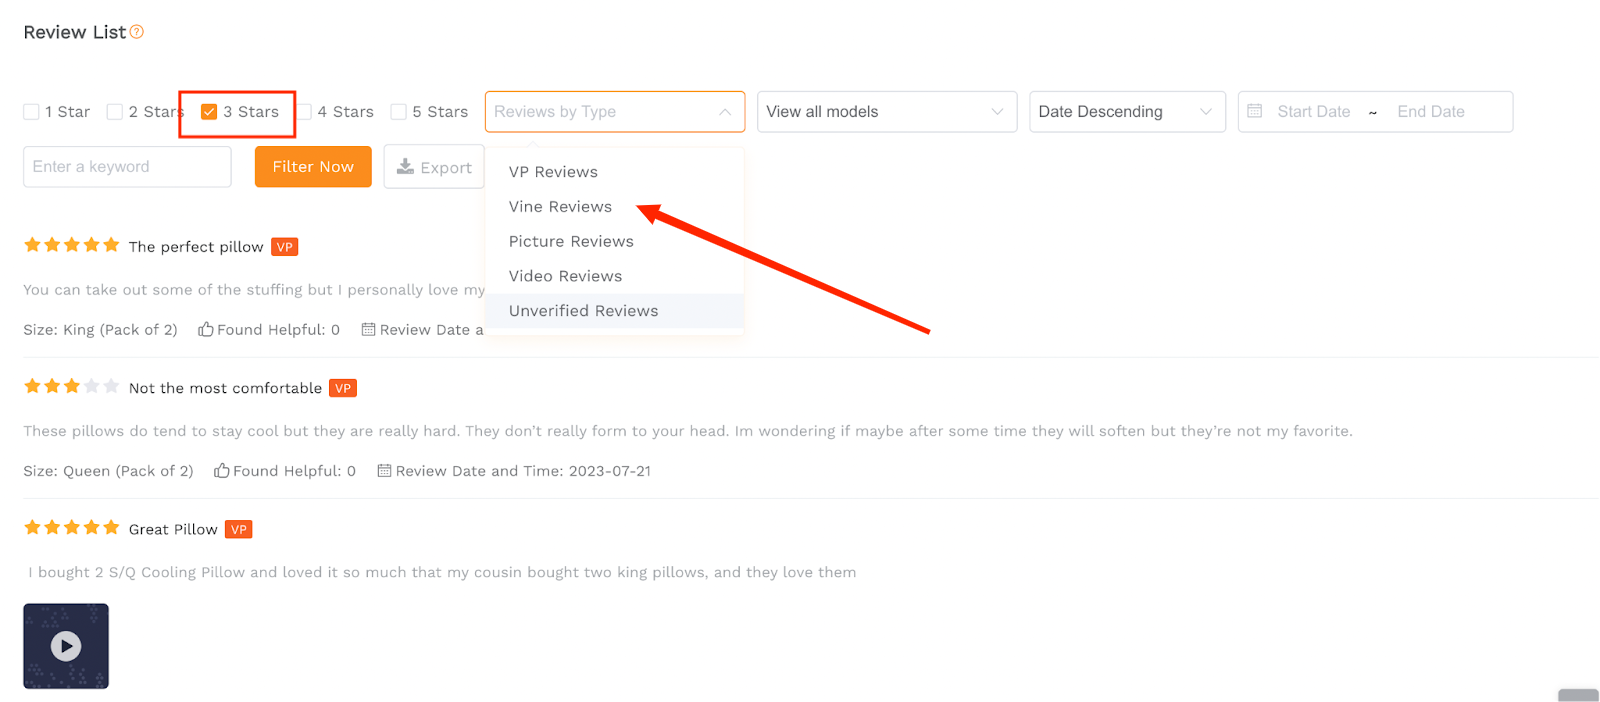Click the Review List heading
1600x702 pixels.
click(x=75, y=32)
